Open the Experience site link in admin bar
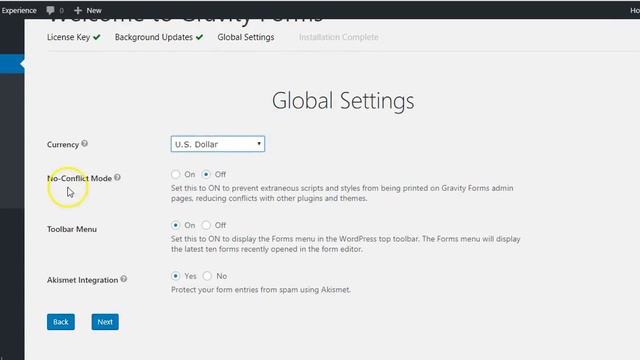640x360 pixels. click(19, 10)
